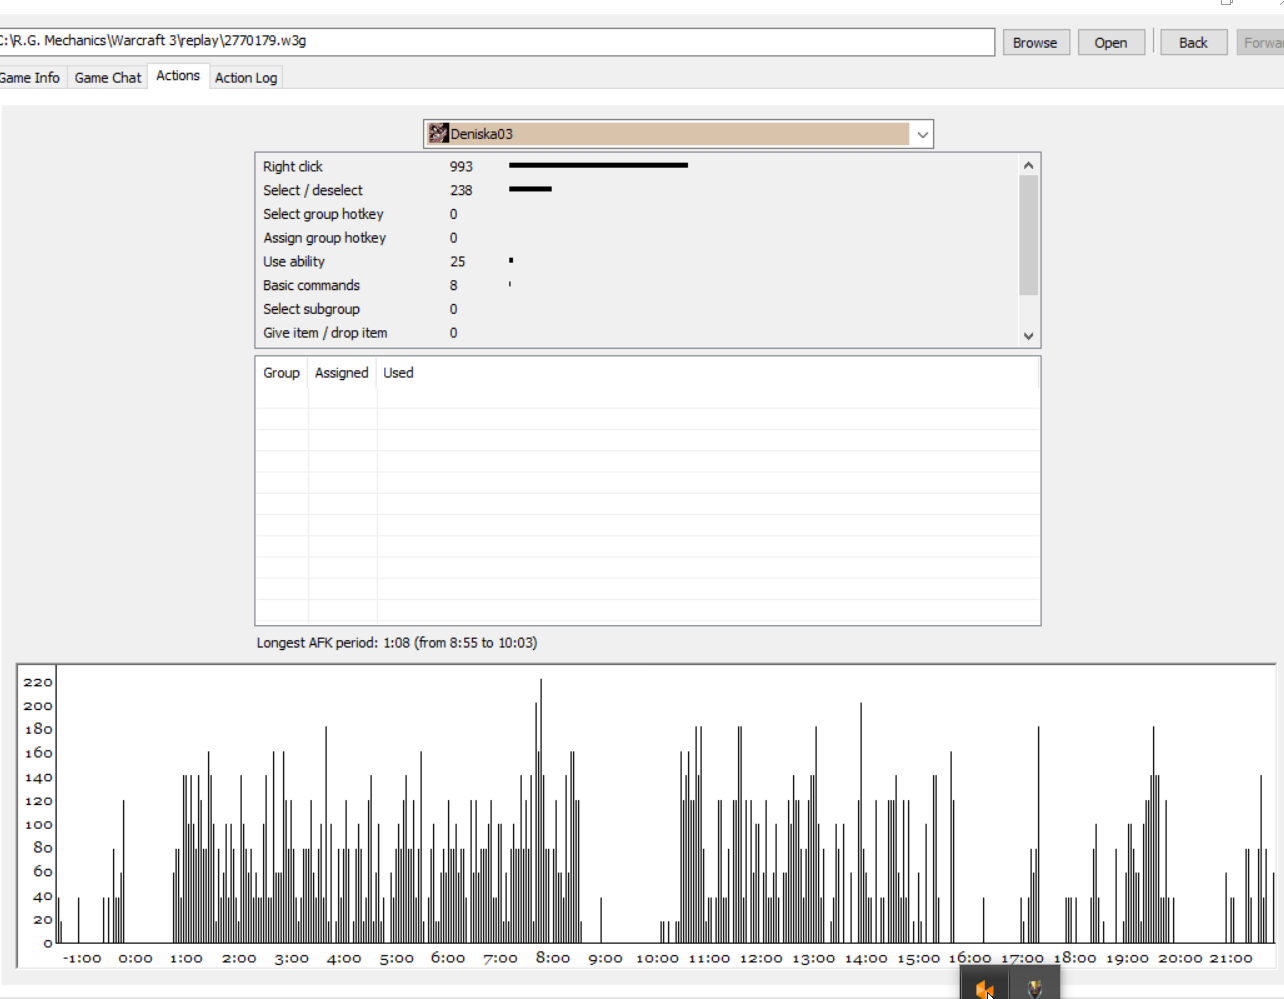
Task: Select the Select / deselect row
Action: coord(636,190)
